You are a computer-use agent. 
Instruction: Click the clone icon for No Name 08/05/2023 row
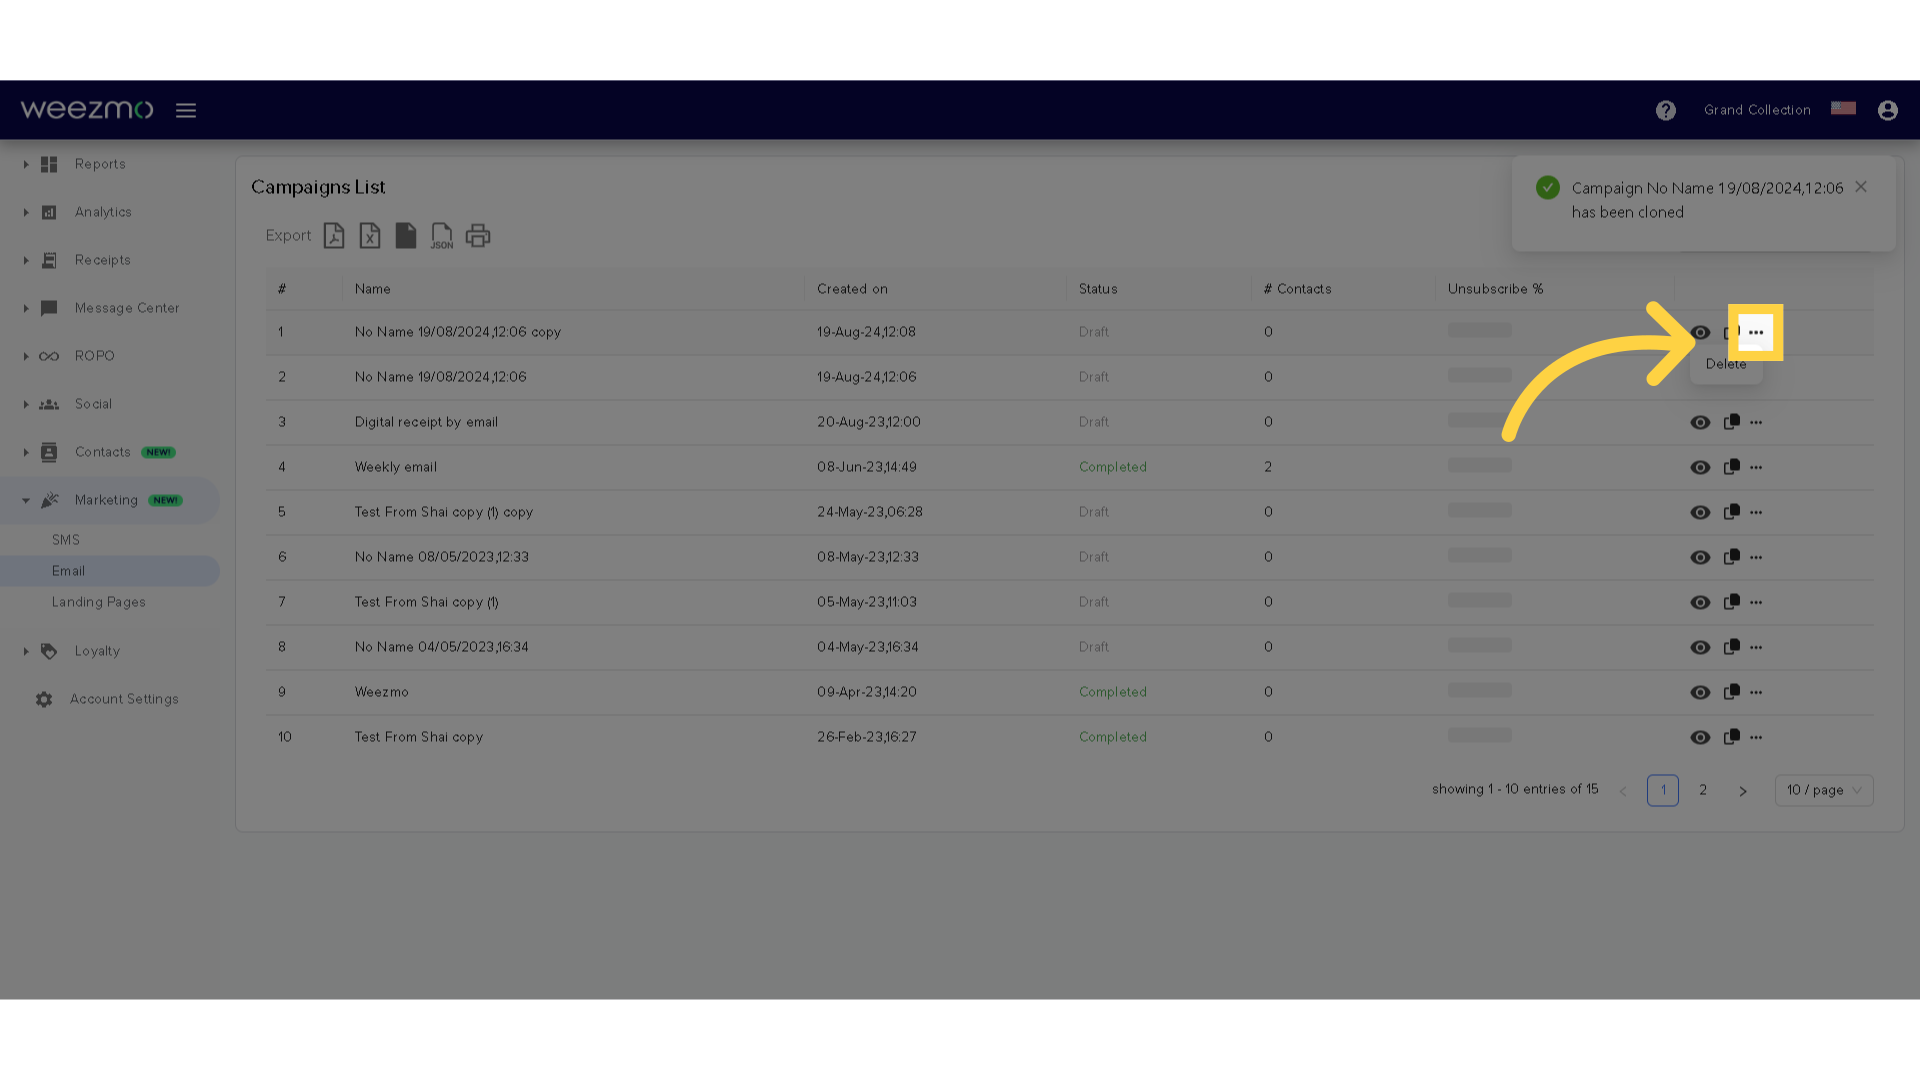pyautogui.click(x=1731, y=556)
